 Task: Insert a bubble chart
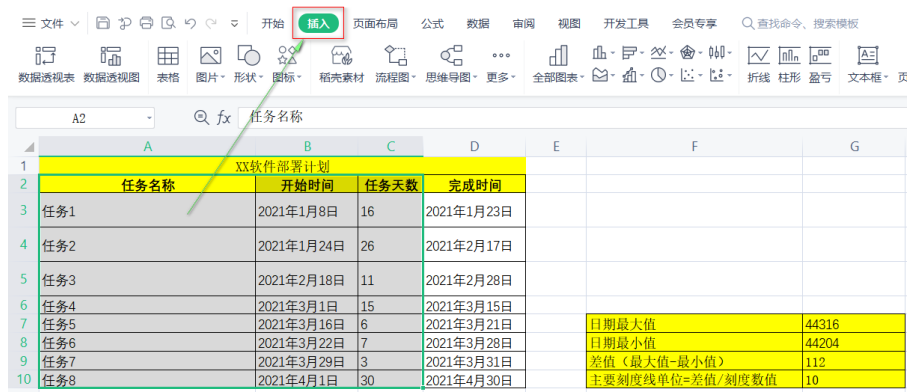(x=717, y=75)
